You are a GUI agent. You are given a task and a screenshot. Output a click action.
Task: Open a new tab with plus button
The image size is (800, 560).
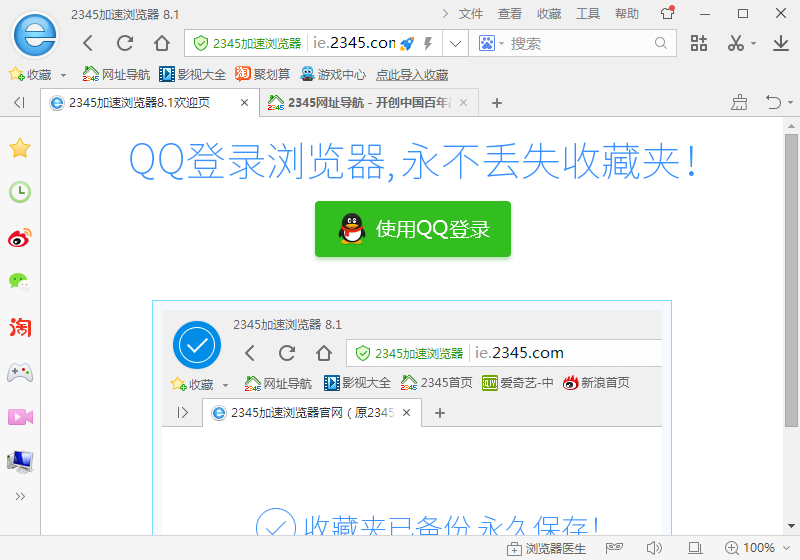(x=497, y=103)
